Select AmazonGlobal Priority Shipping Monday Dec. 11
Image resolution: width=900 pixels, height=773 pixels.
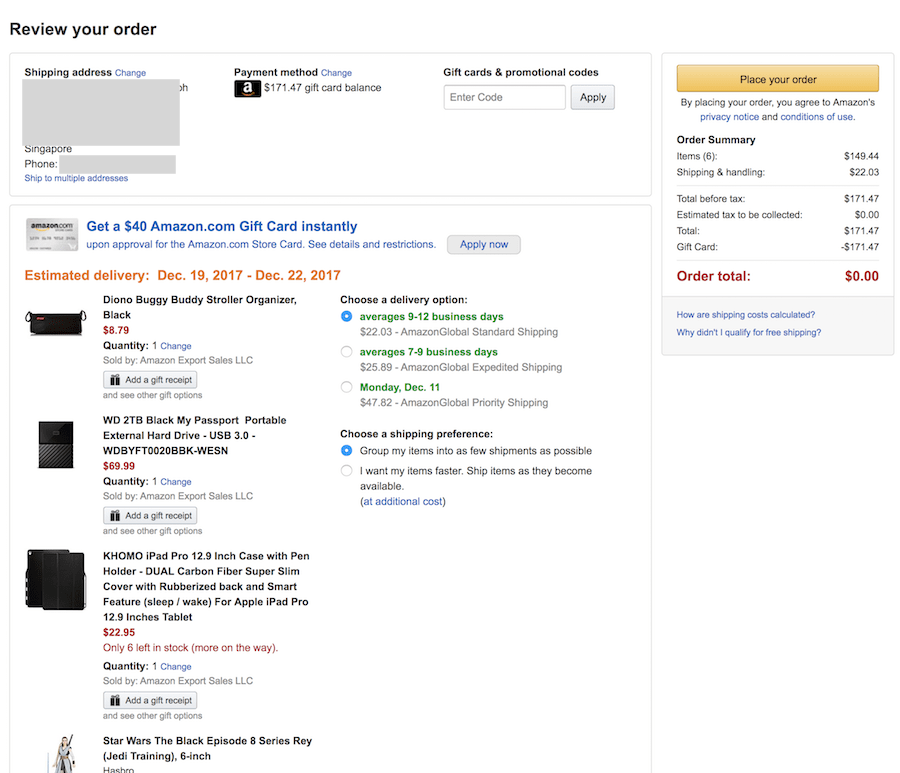[x=347, y=387]
